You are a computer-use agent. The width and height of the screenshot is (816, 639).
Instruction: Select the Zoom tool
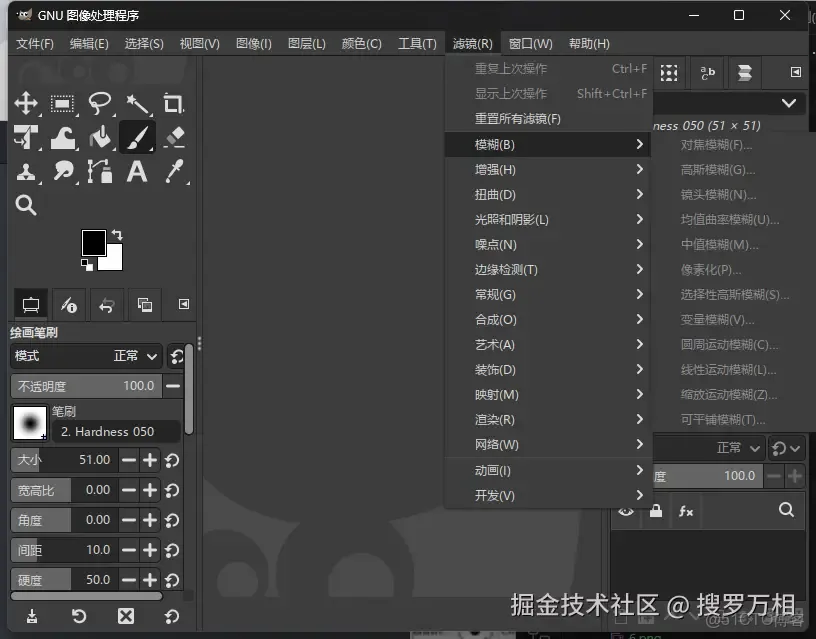point(25,203)
